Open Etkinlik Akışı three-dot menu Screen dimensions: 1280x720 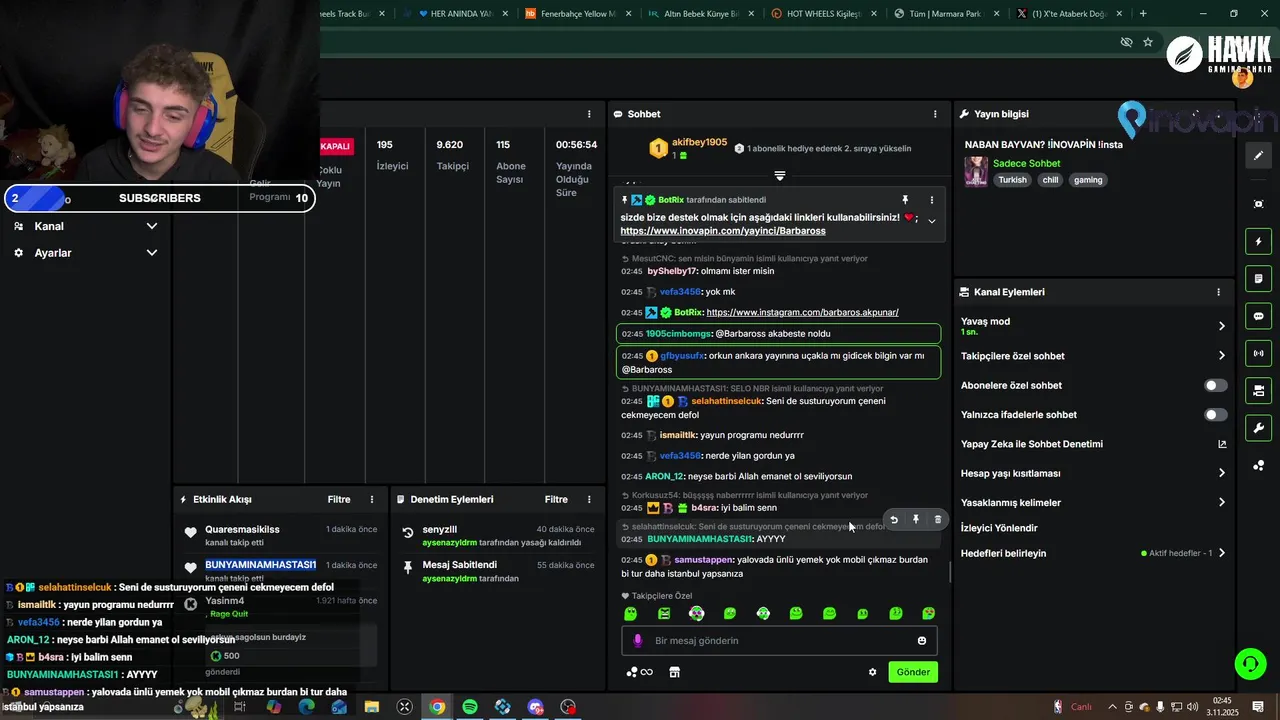372,499
